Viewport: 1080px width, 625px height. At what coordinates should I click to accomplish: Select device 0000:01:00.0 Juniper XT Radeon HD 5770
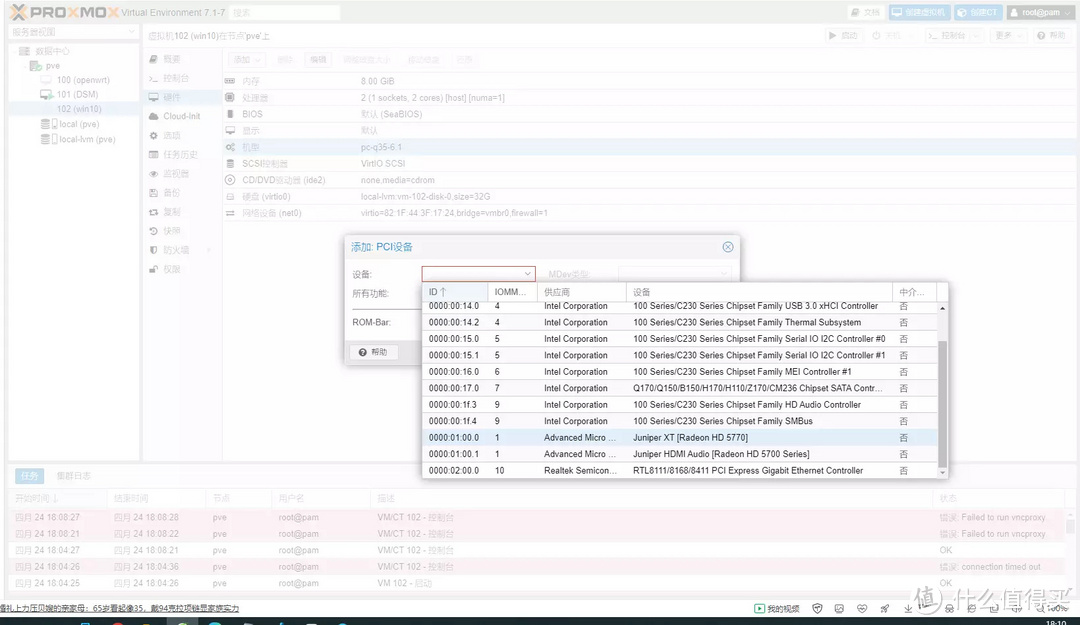(x=680, y=438)
